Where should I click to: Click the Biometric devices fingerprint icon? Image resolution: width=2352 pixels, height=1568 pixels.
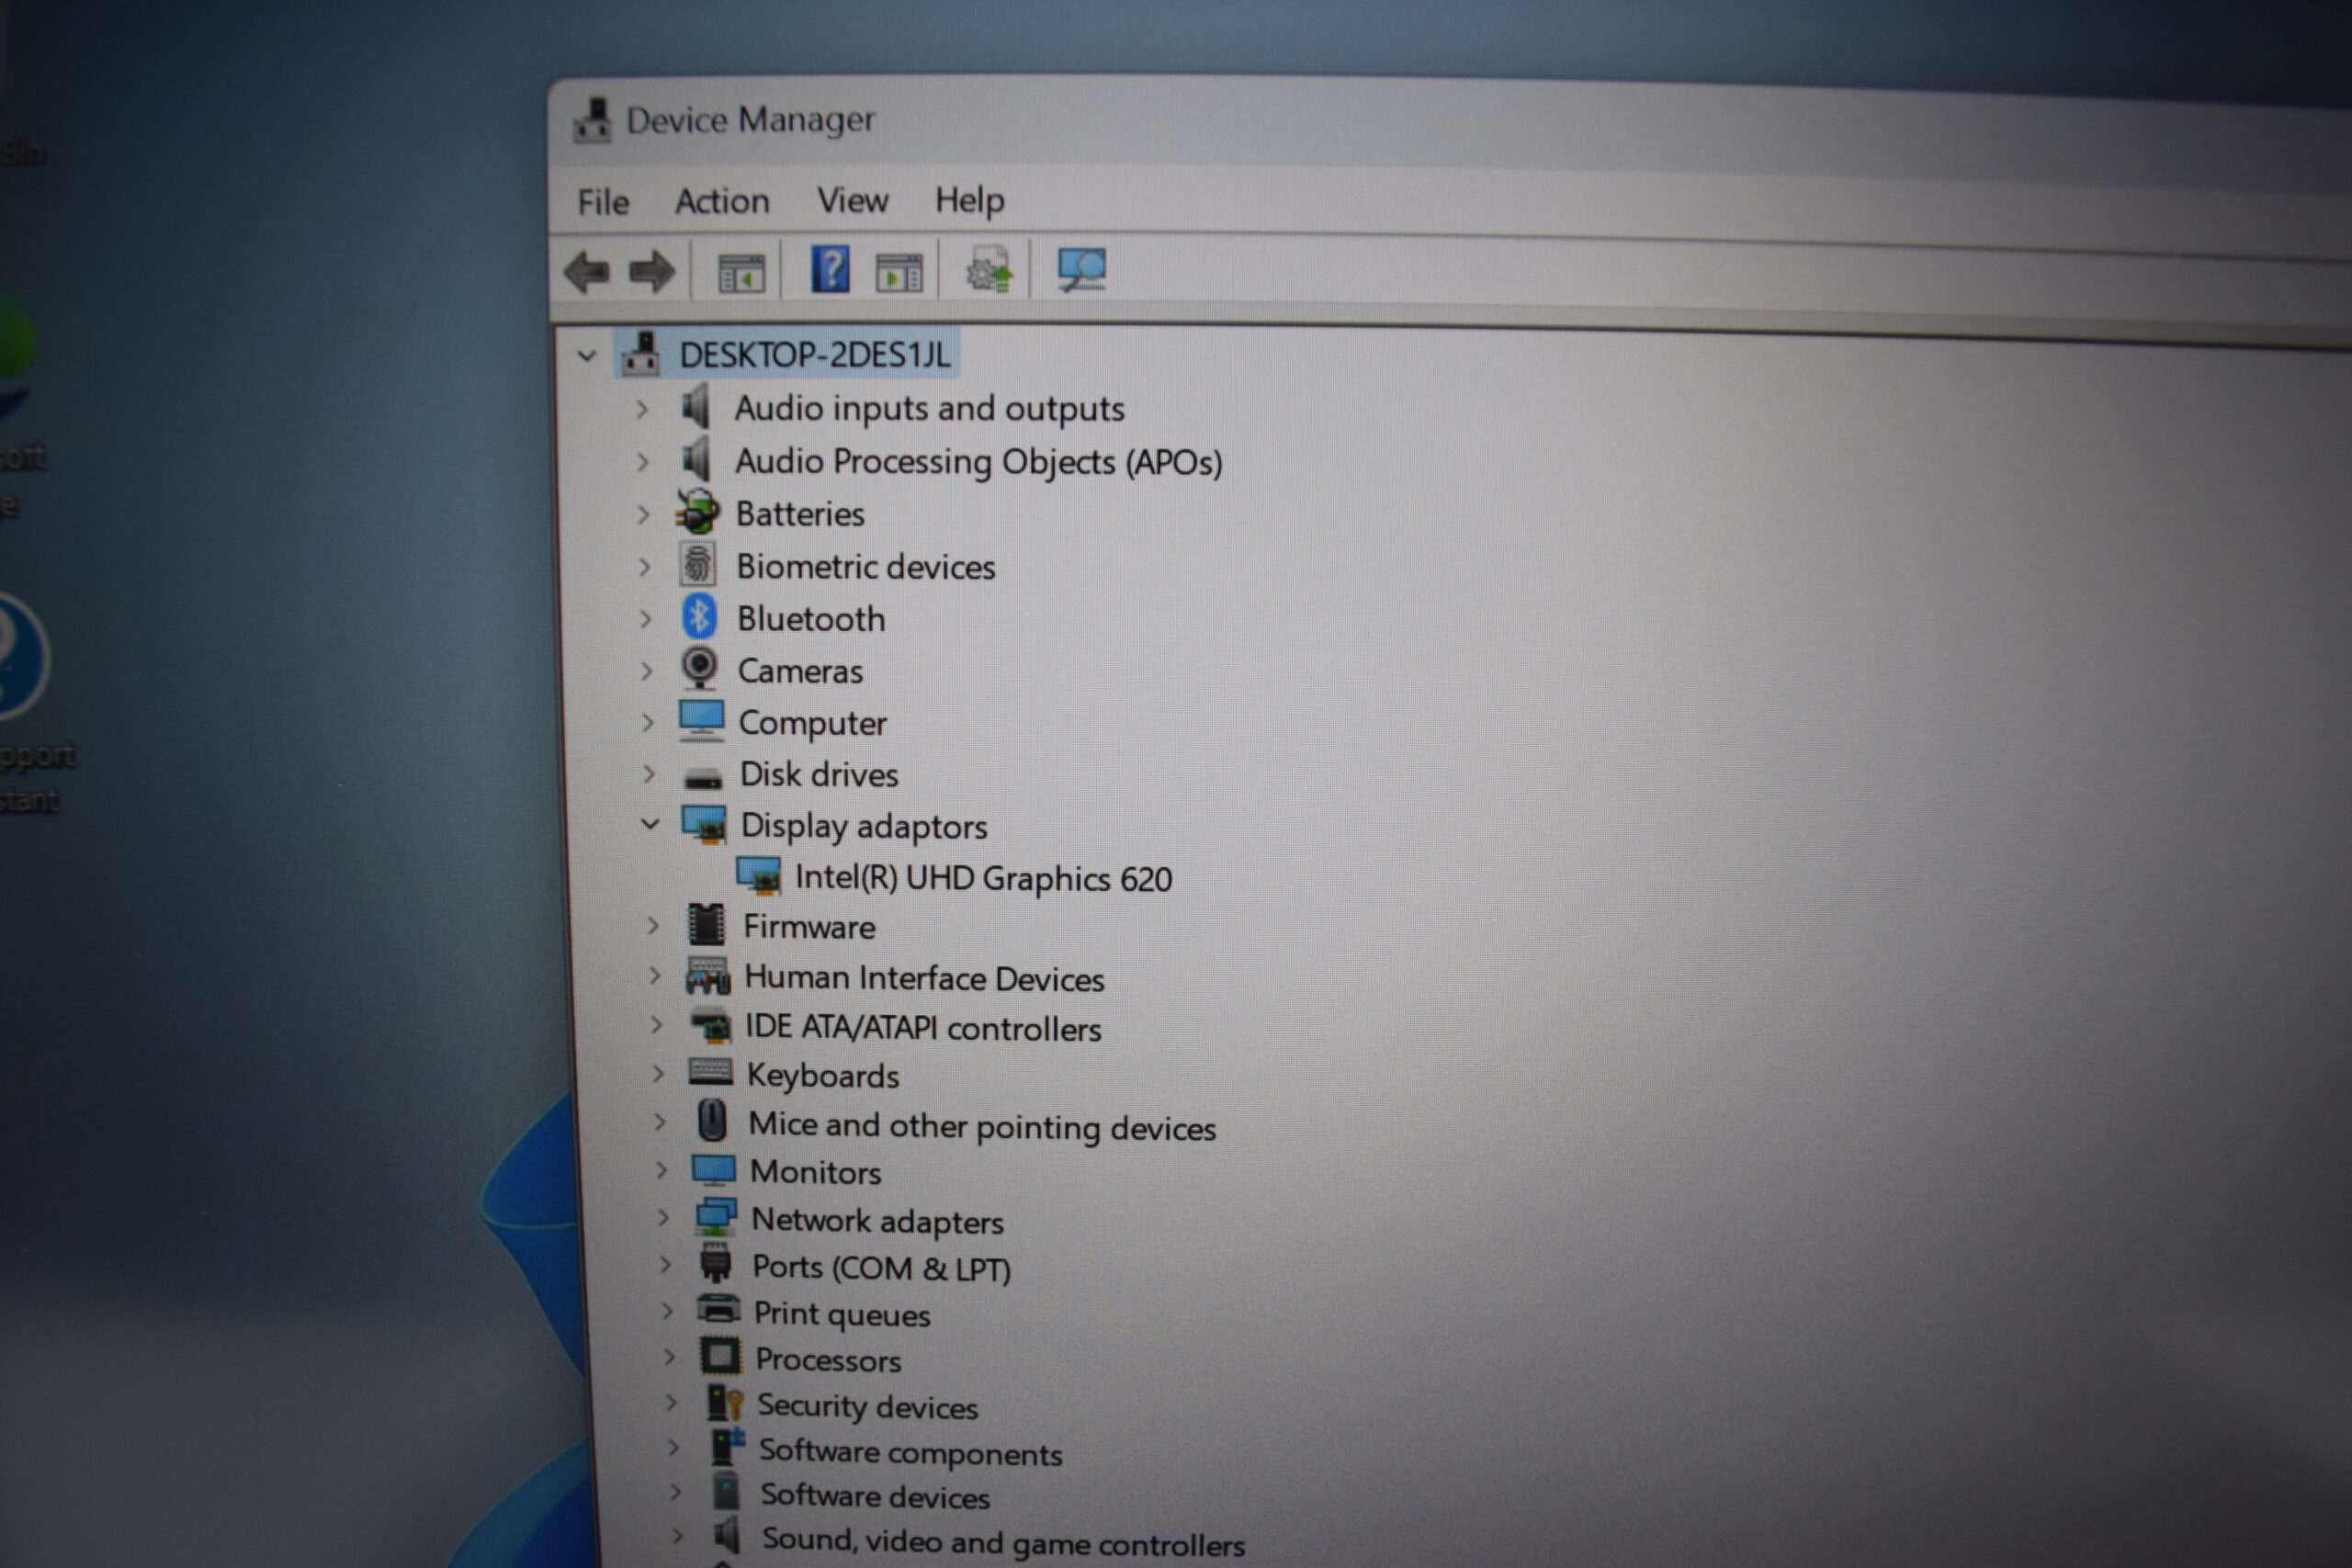(x=698, y=565)
